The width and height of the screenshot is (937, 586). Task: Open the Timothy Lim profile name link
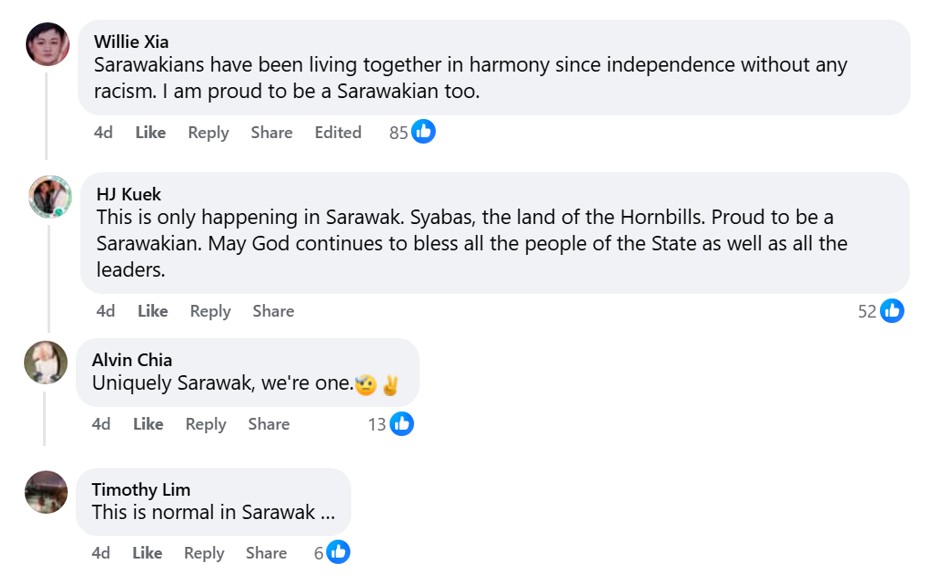pyautogui.click(x=141, y=489)
